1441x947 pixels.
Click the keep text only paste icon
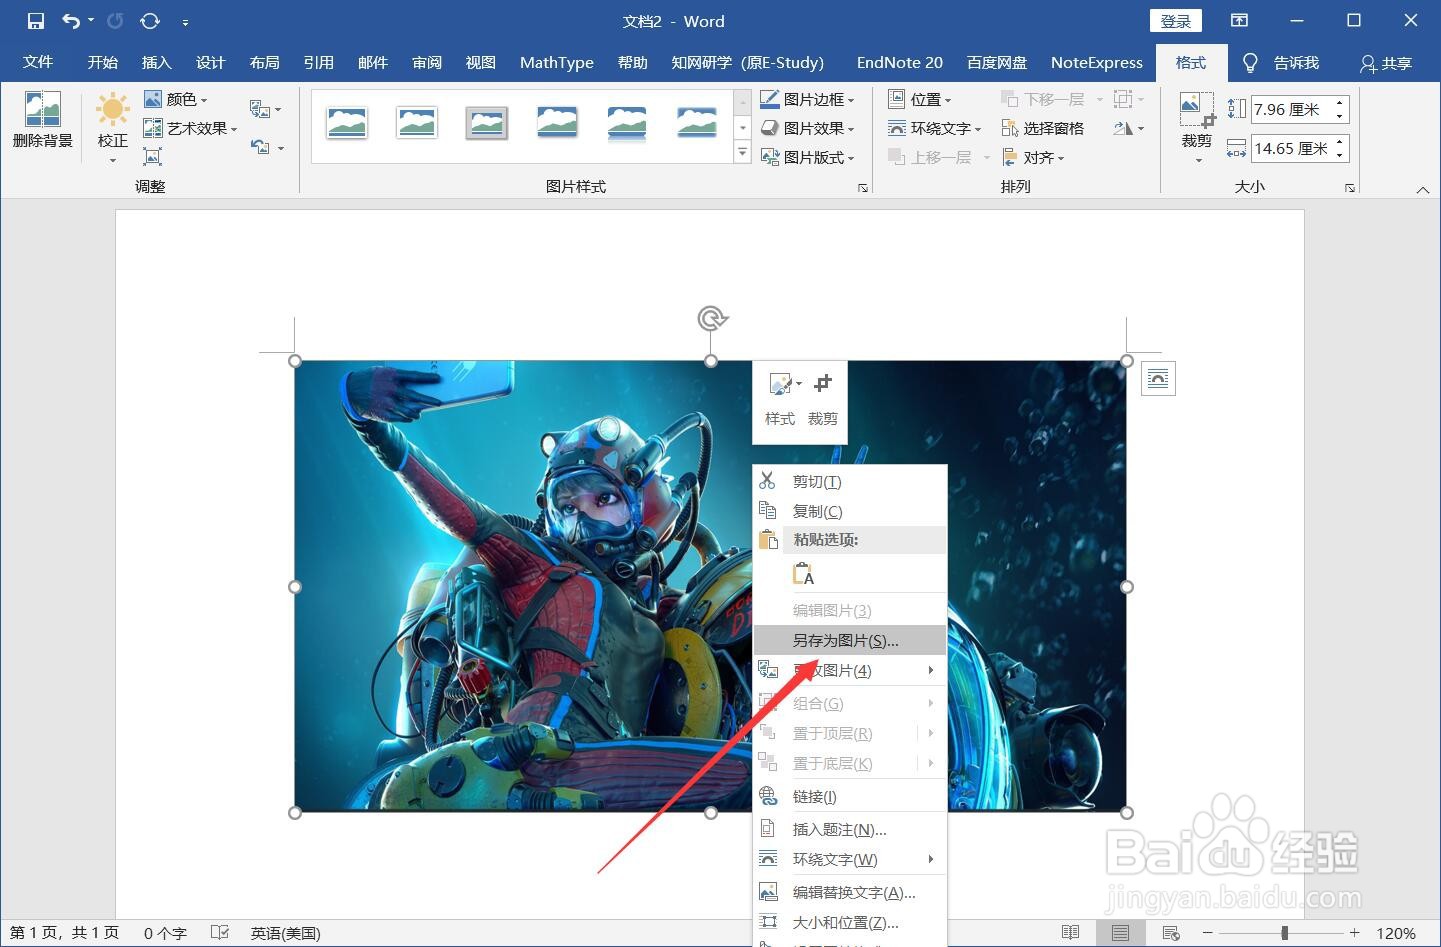803,574
